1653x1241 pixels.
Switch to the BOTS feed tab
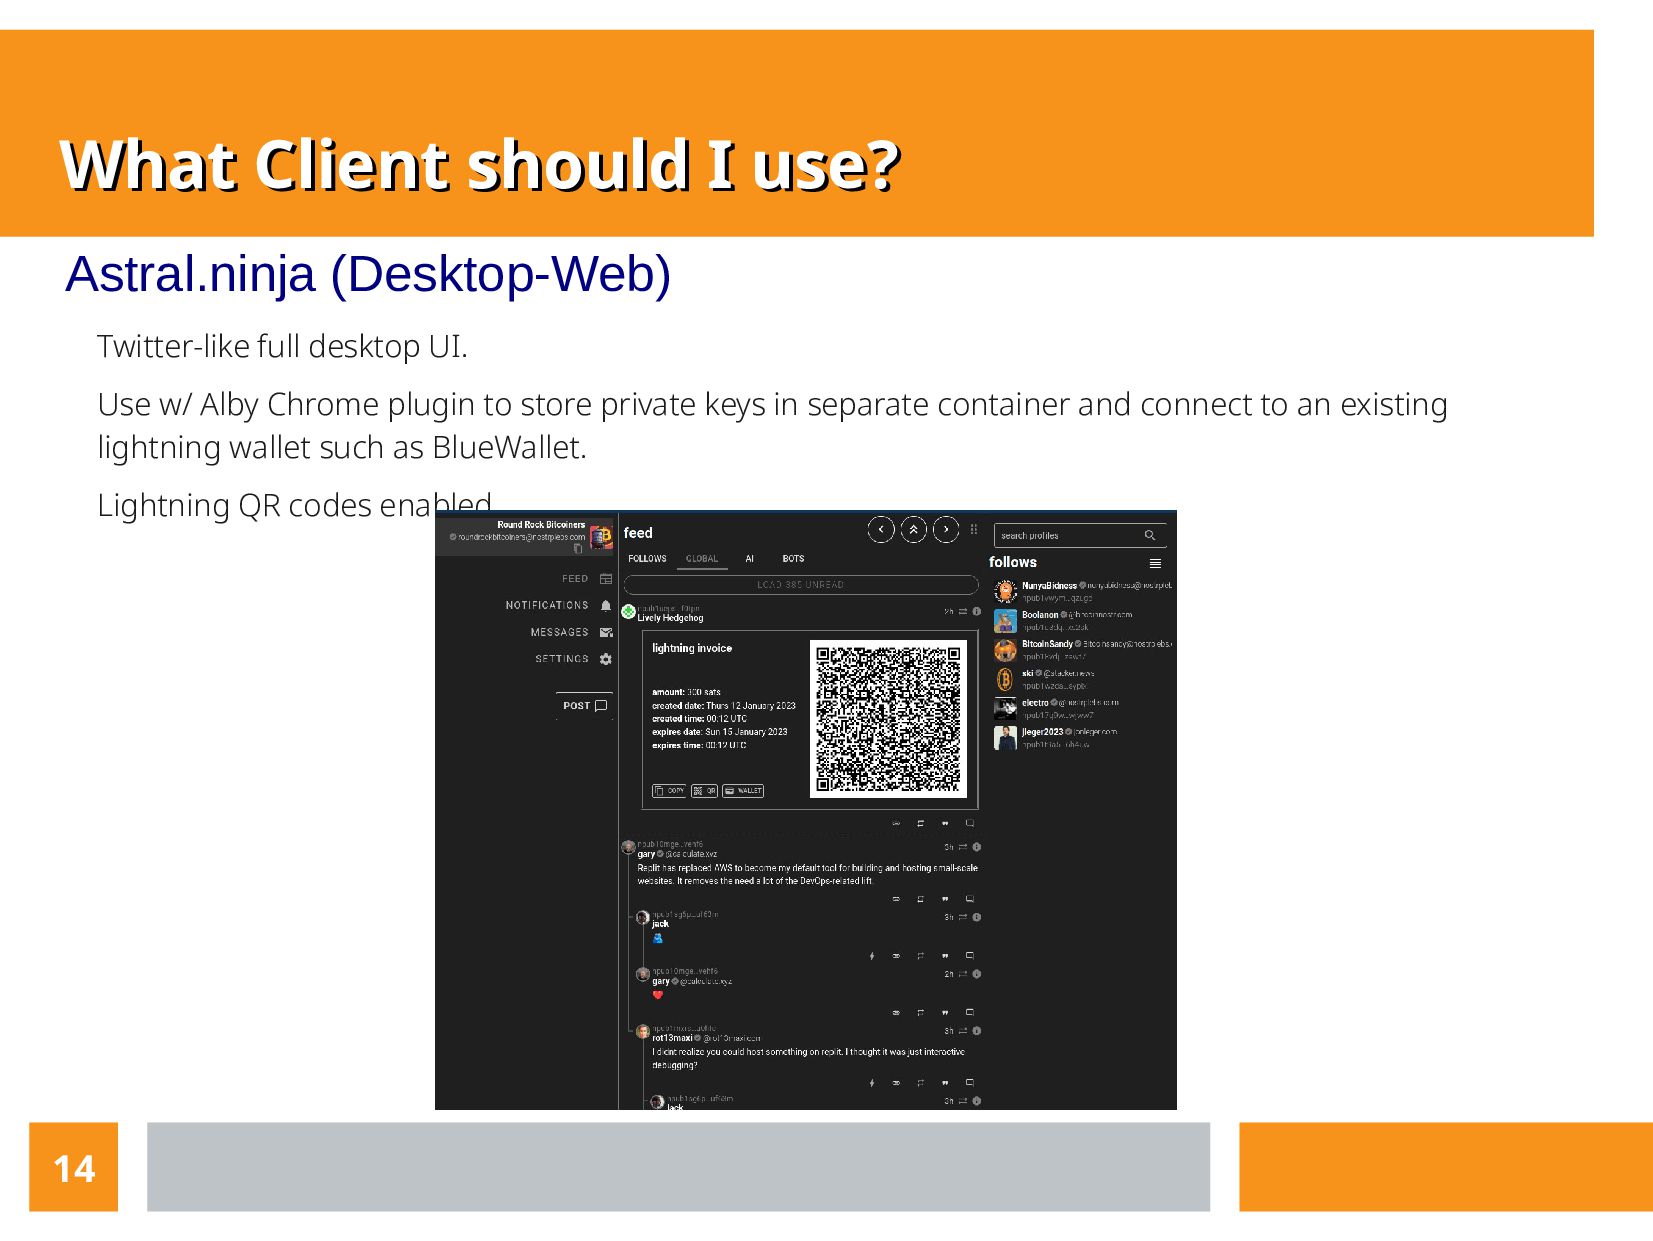point(793,559)
